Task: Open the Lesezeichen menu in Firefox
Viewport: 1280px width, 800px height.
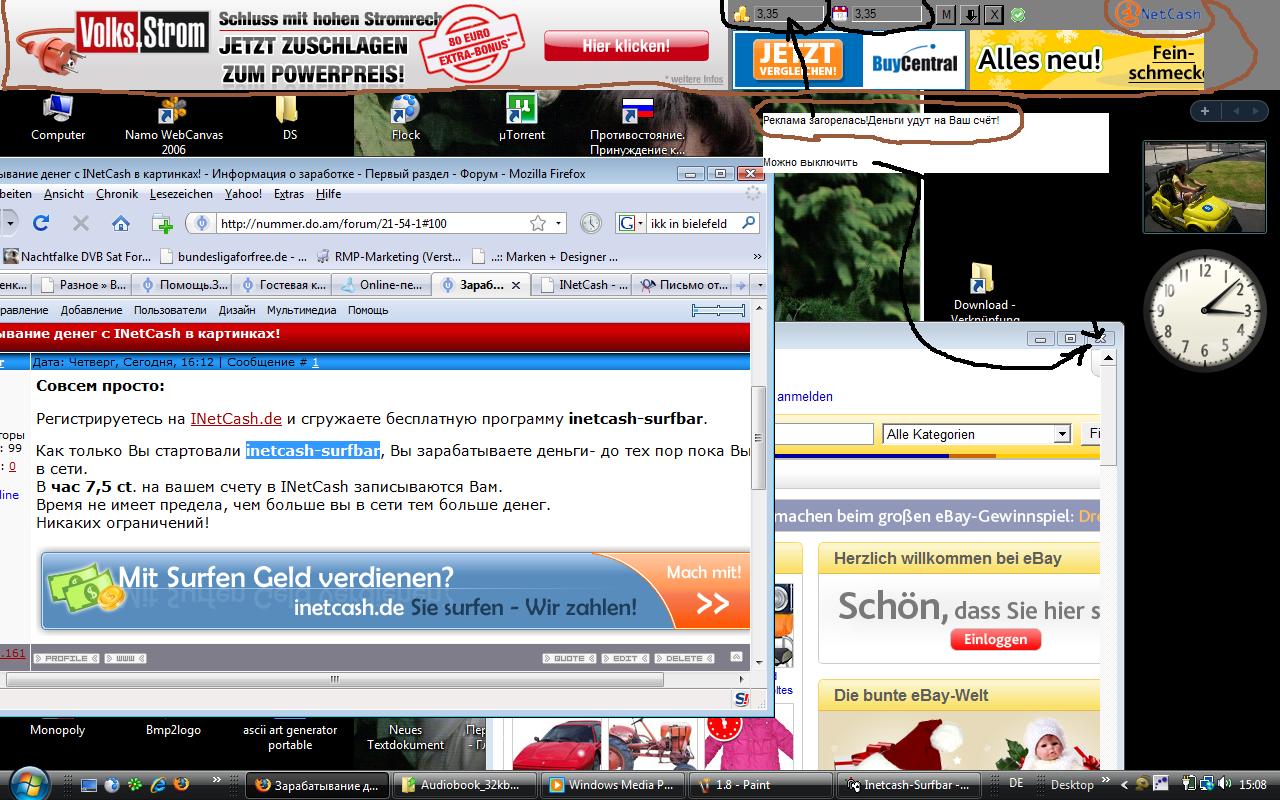Action: (x=181, y=194)
